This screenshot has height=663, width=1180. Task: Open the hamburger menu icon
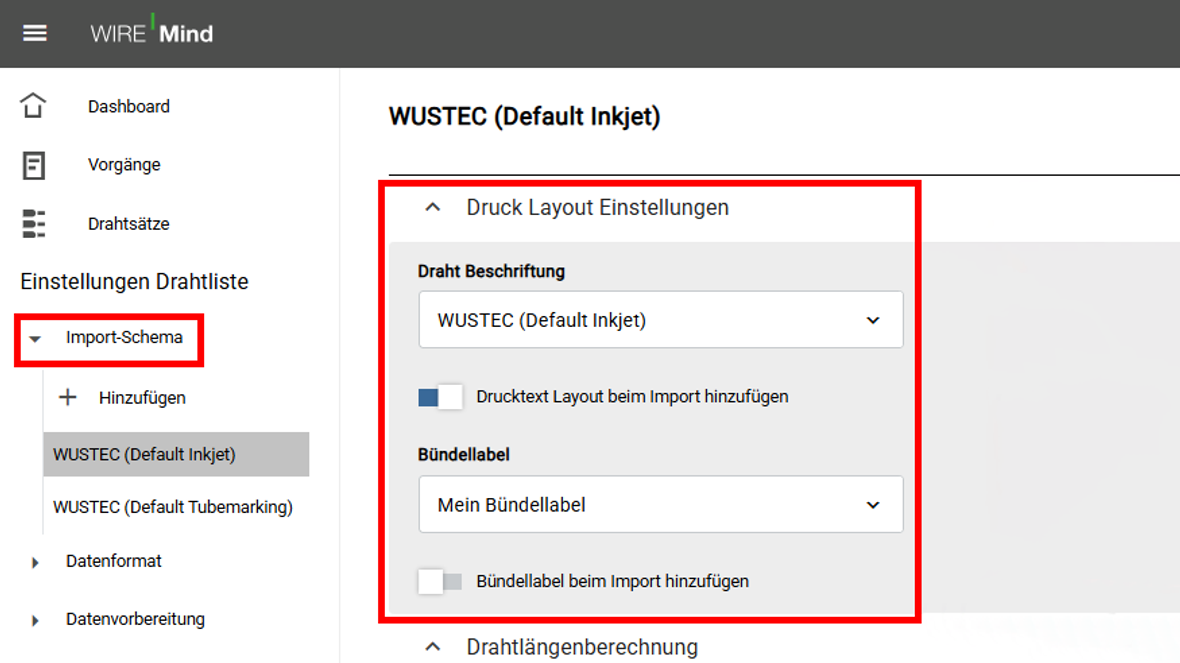(x=35, y=33)
